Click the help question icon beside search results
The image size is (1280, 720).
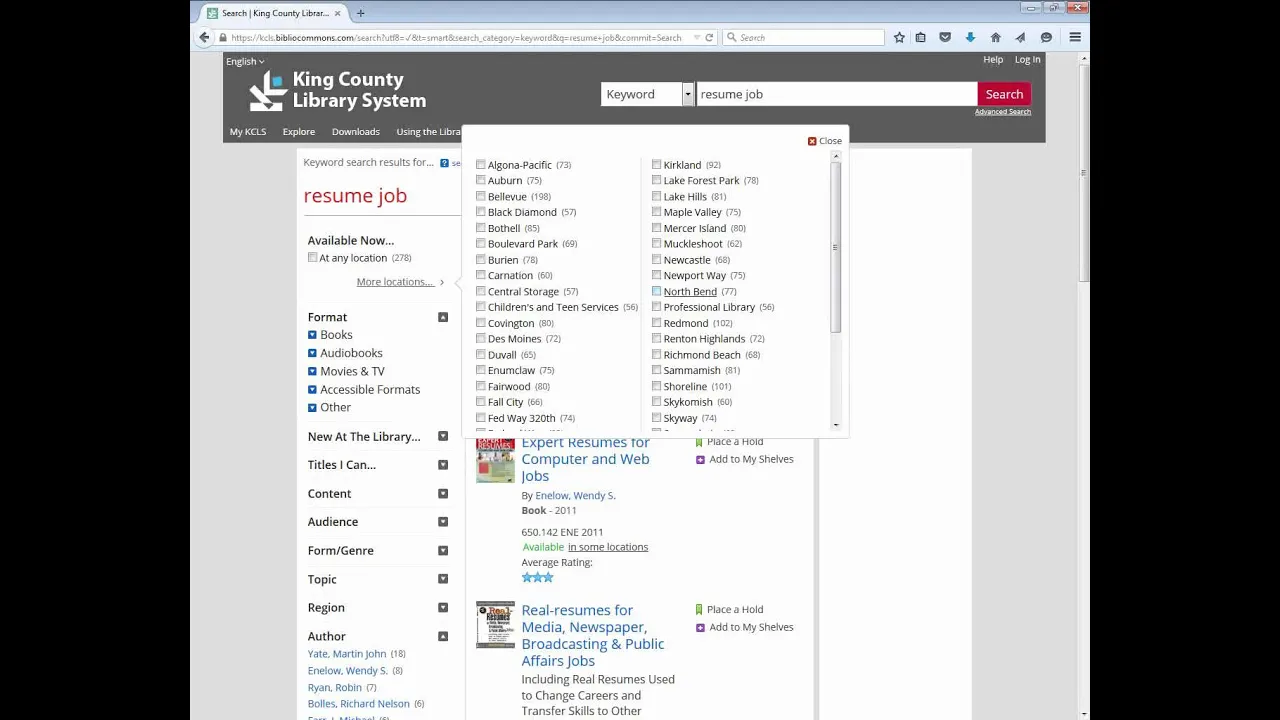pos(444,162)
